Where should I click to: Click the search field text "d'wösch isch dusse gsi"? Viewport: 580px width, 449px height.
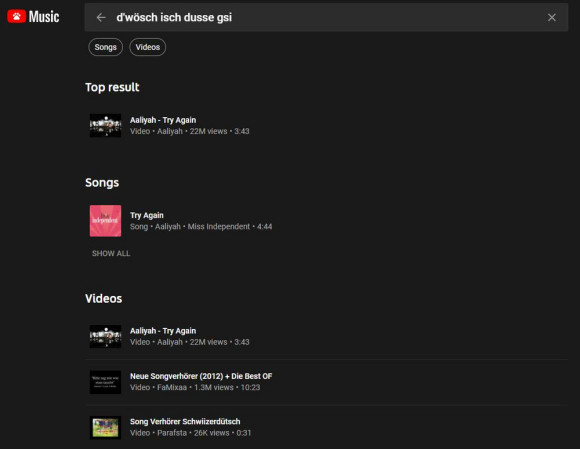coord(174,17)
